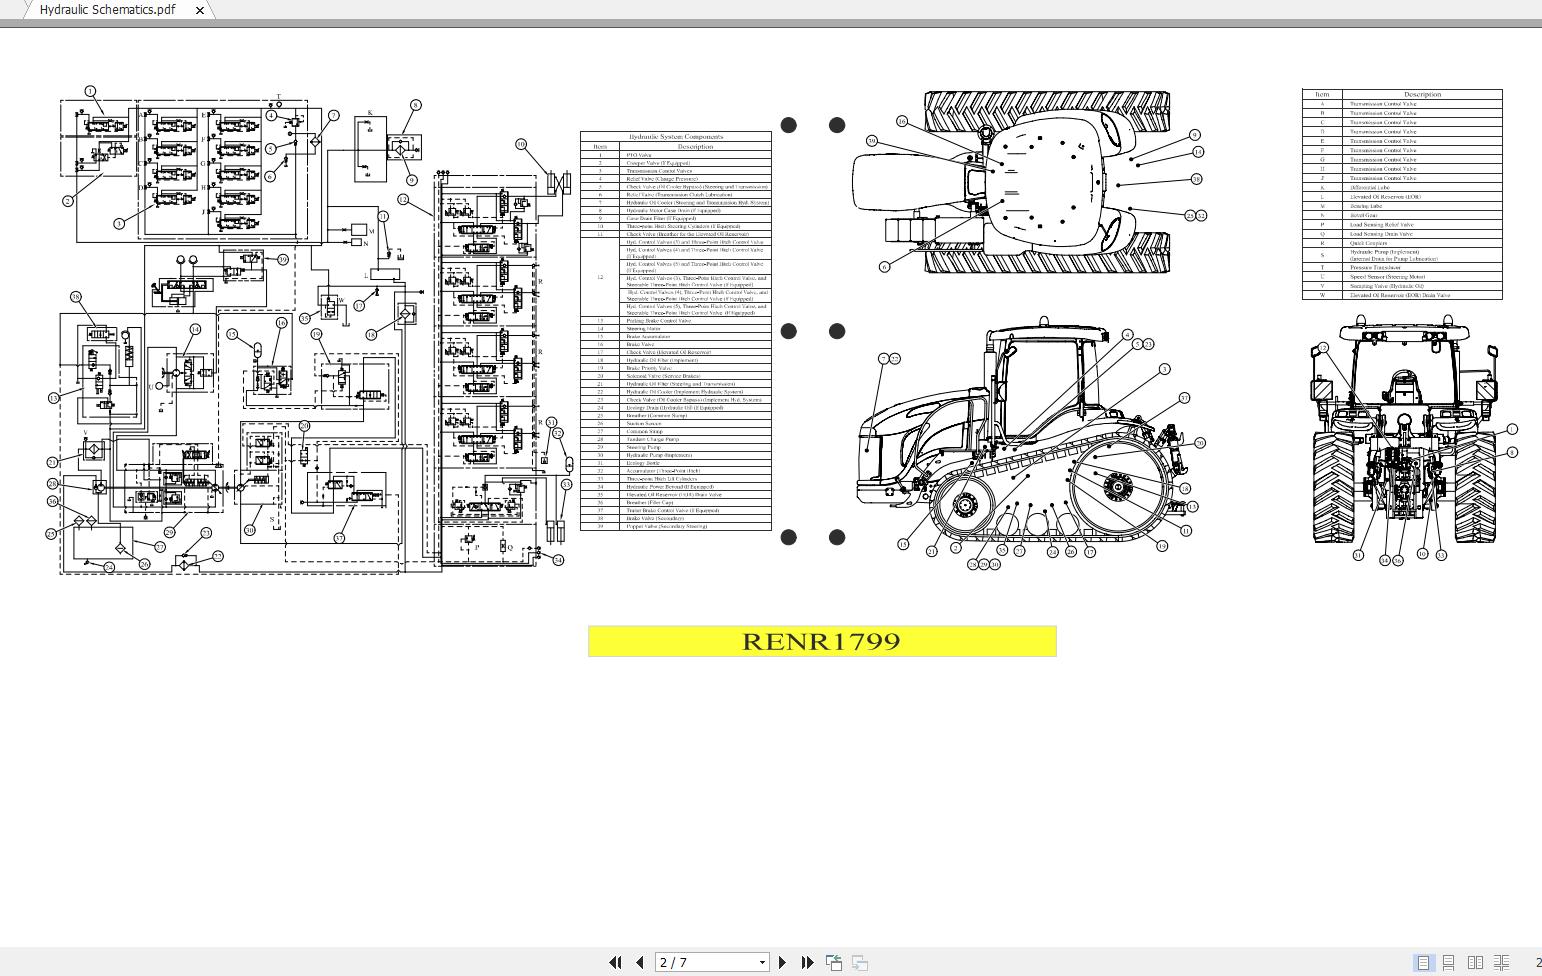
Task: Enable single page layout view
Action: [x=1422, y=963]
